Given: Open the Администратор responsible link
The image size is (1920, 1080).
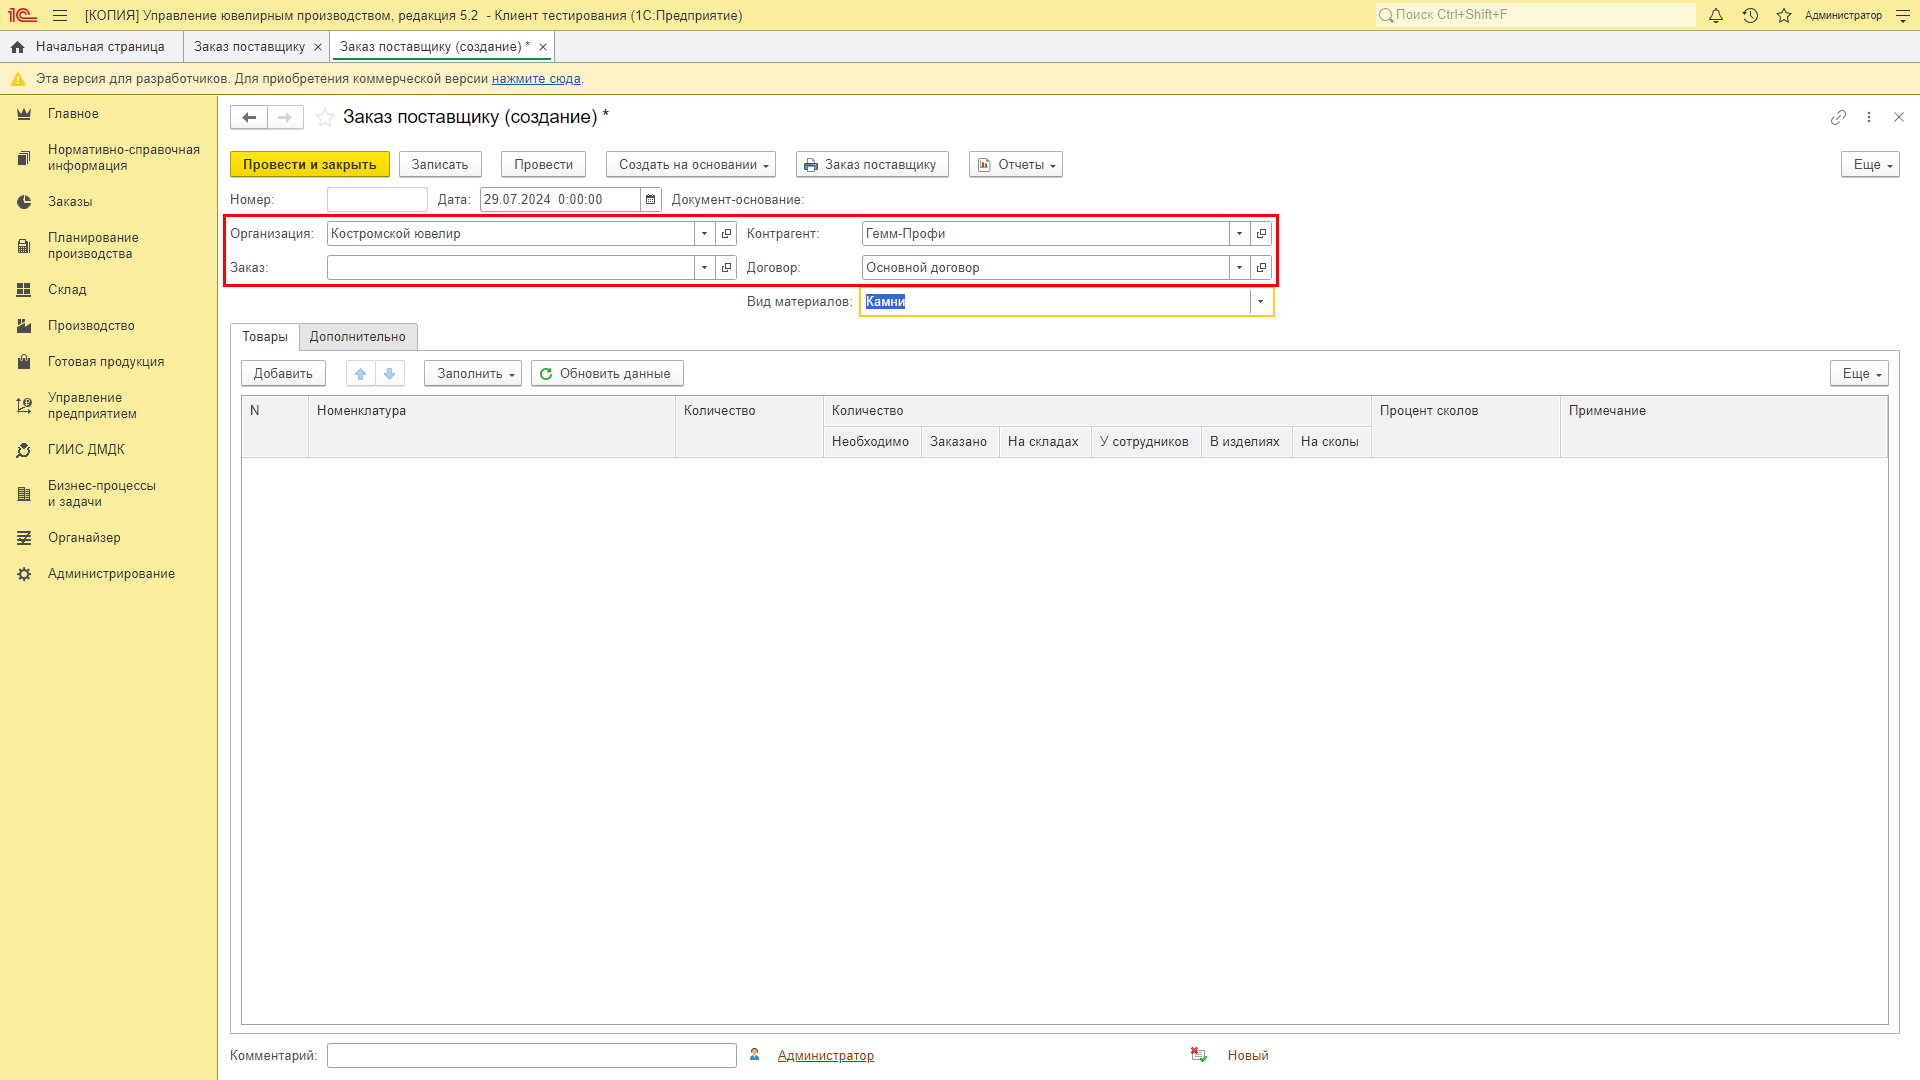Looking at the screenshot, I should click(826, 1055).
